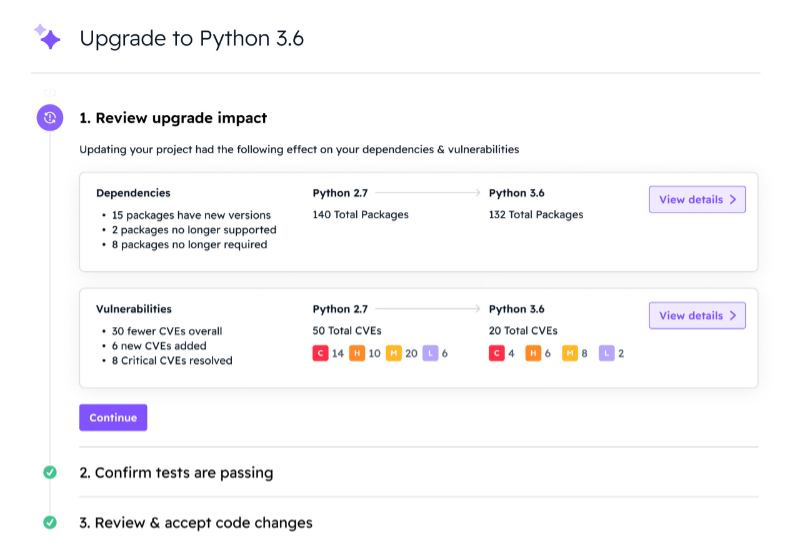This screenshot has width=800, height=559.
Task: Click Python 2.7 label in Dependencies card
Action: pos(340,193)
